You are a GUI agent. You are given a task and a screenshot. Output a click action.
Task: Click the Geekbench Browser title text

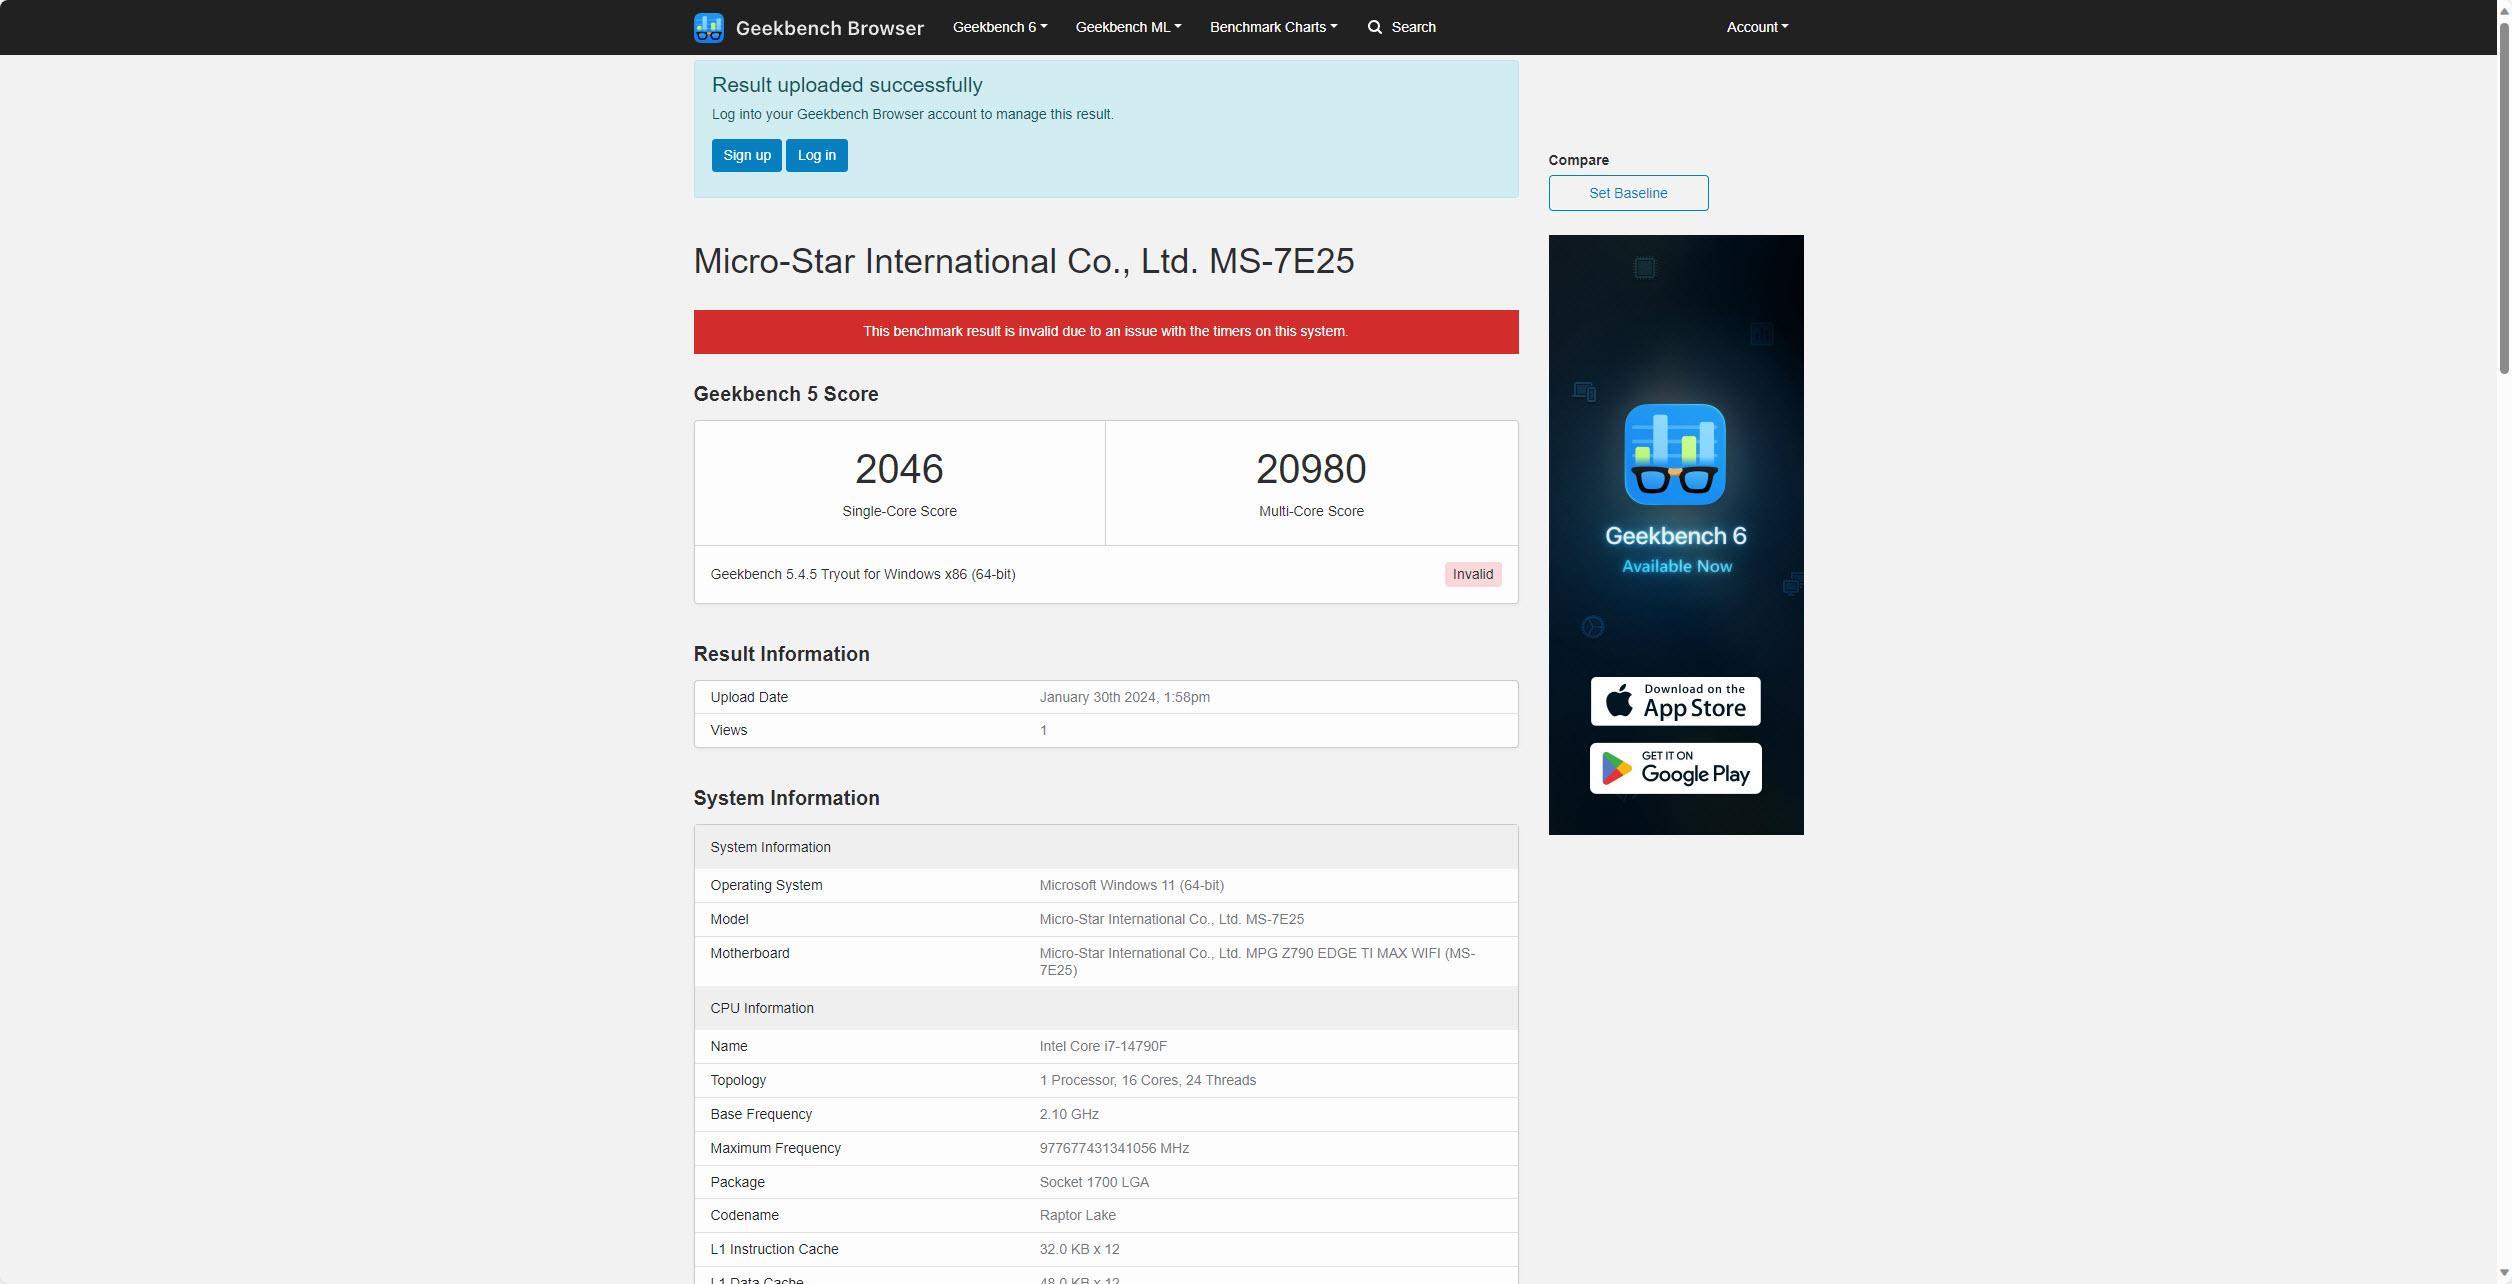click(829, 28)
